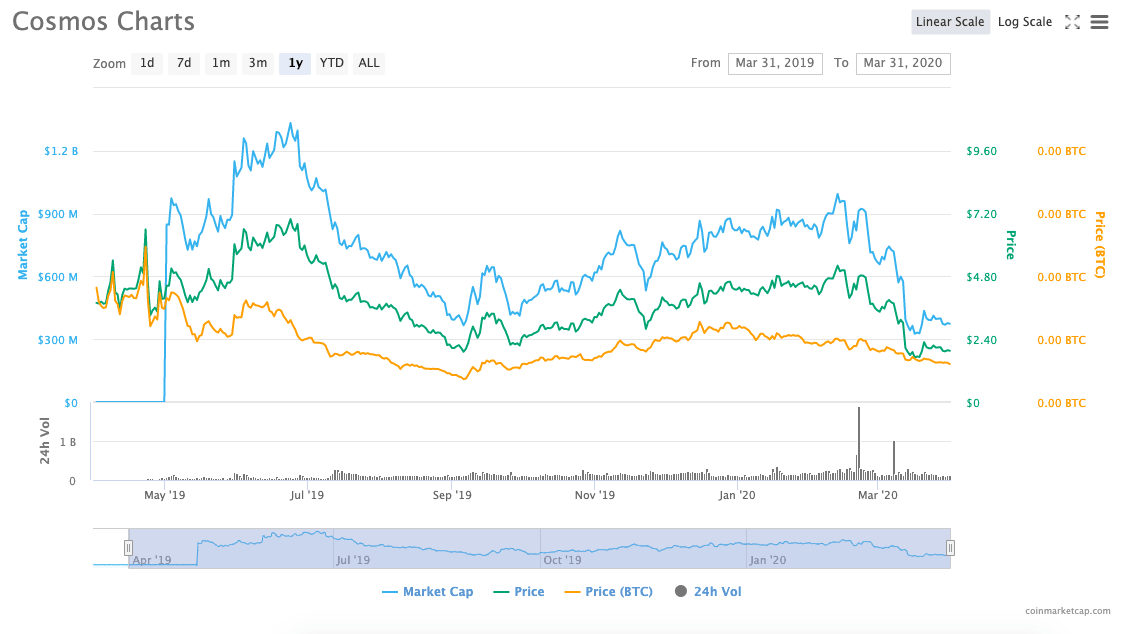The image size is (1133, 634).
Task: Click the To date field
Action: tap(903, 63)
